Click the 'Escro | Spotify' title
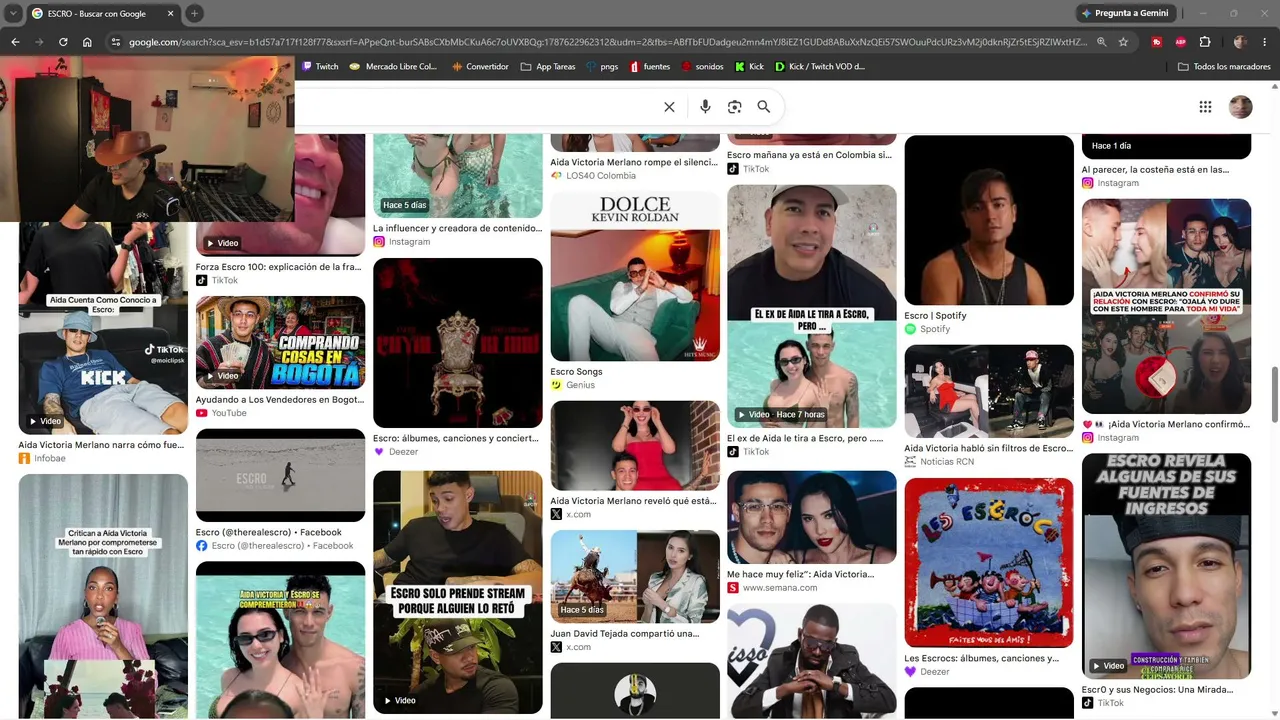This screenshot has width=1280, height=720. 935,316
